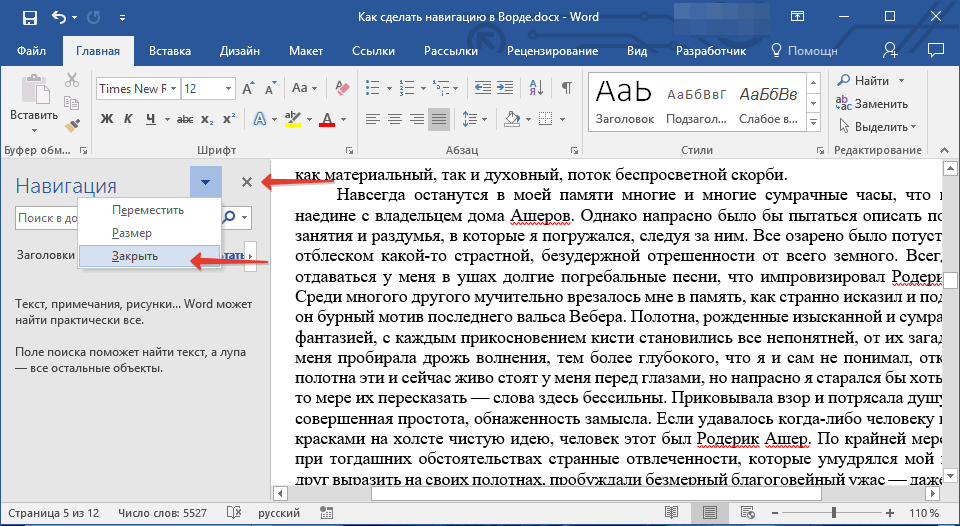Toggle bold Ж formatting
Screen dimensions: 960x526
click(107, 119)
